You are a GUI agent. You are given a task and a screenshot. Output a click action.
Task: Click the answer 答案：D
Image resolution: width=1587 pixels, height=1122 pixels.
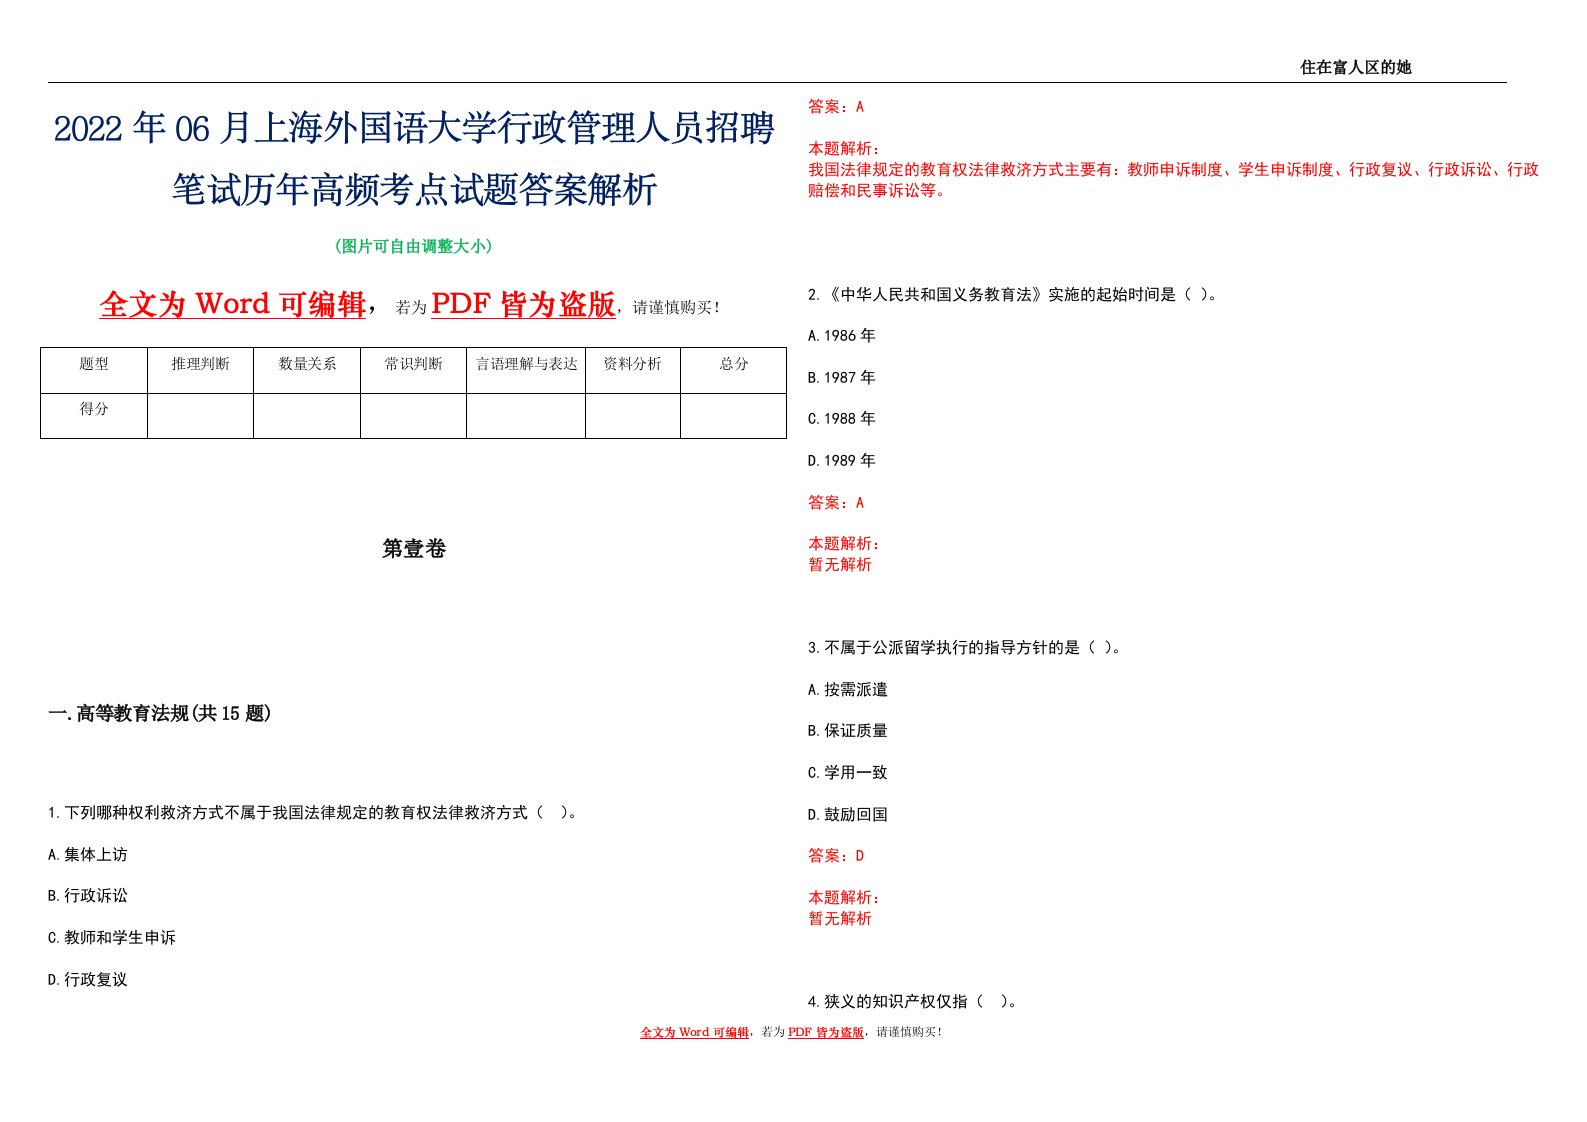coord(836,855)
